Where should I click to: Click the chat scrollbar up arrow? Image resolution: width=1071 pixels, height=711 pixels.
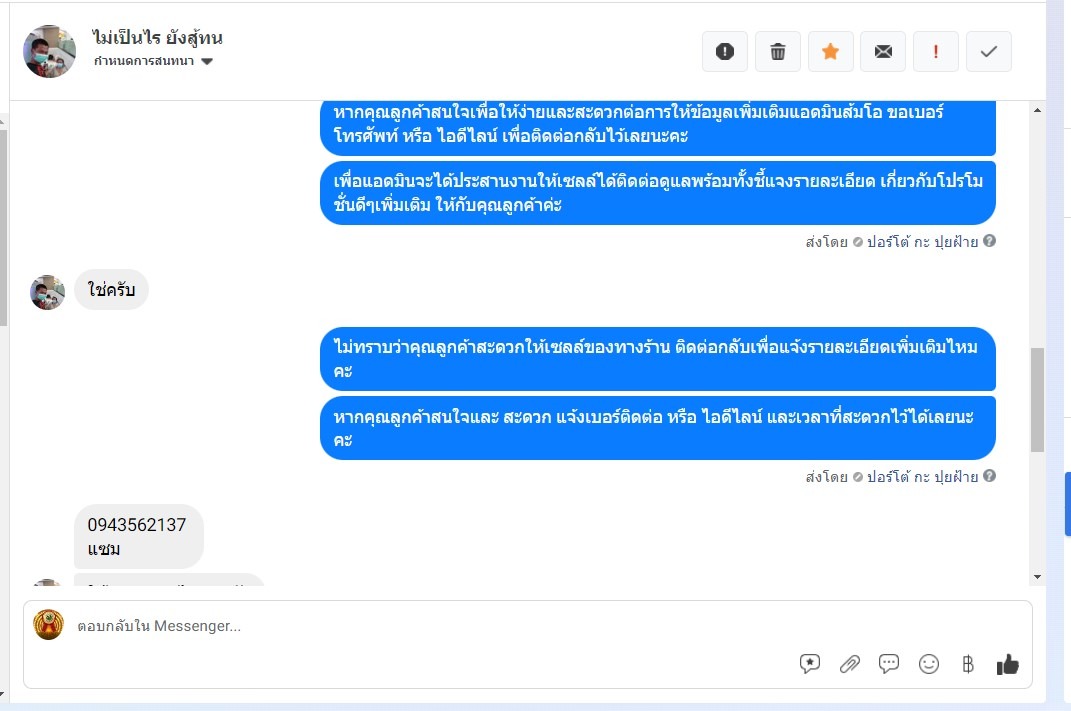click(1038, 110)
